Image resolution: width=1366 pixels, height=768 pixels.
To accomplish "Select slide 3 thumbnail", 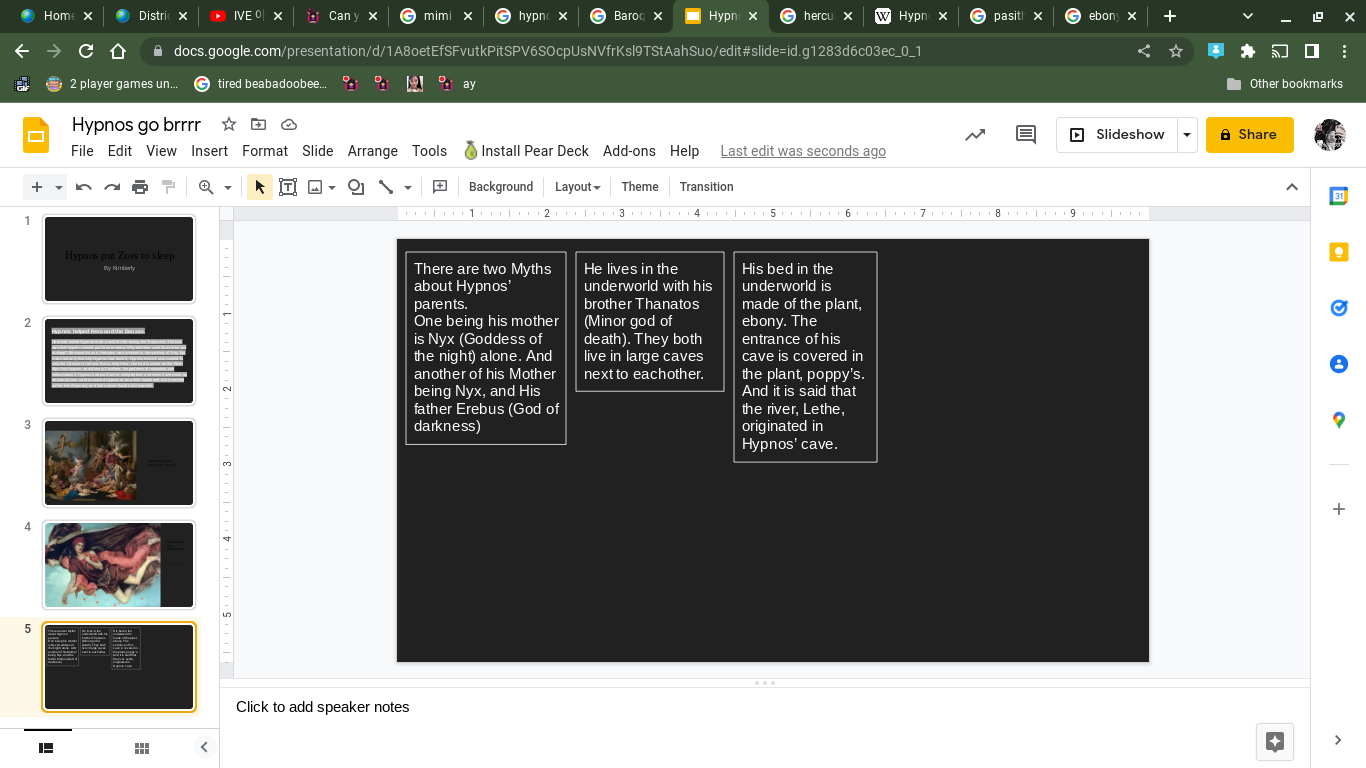I will (x=119, y=463).
